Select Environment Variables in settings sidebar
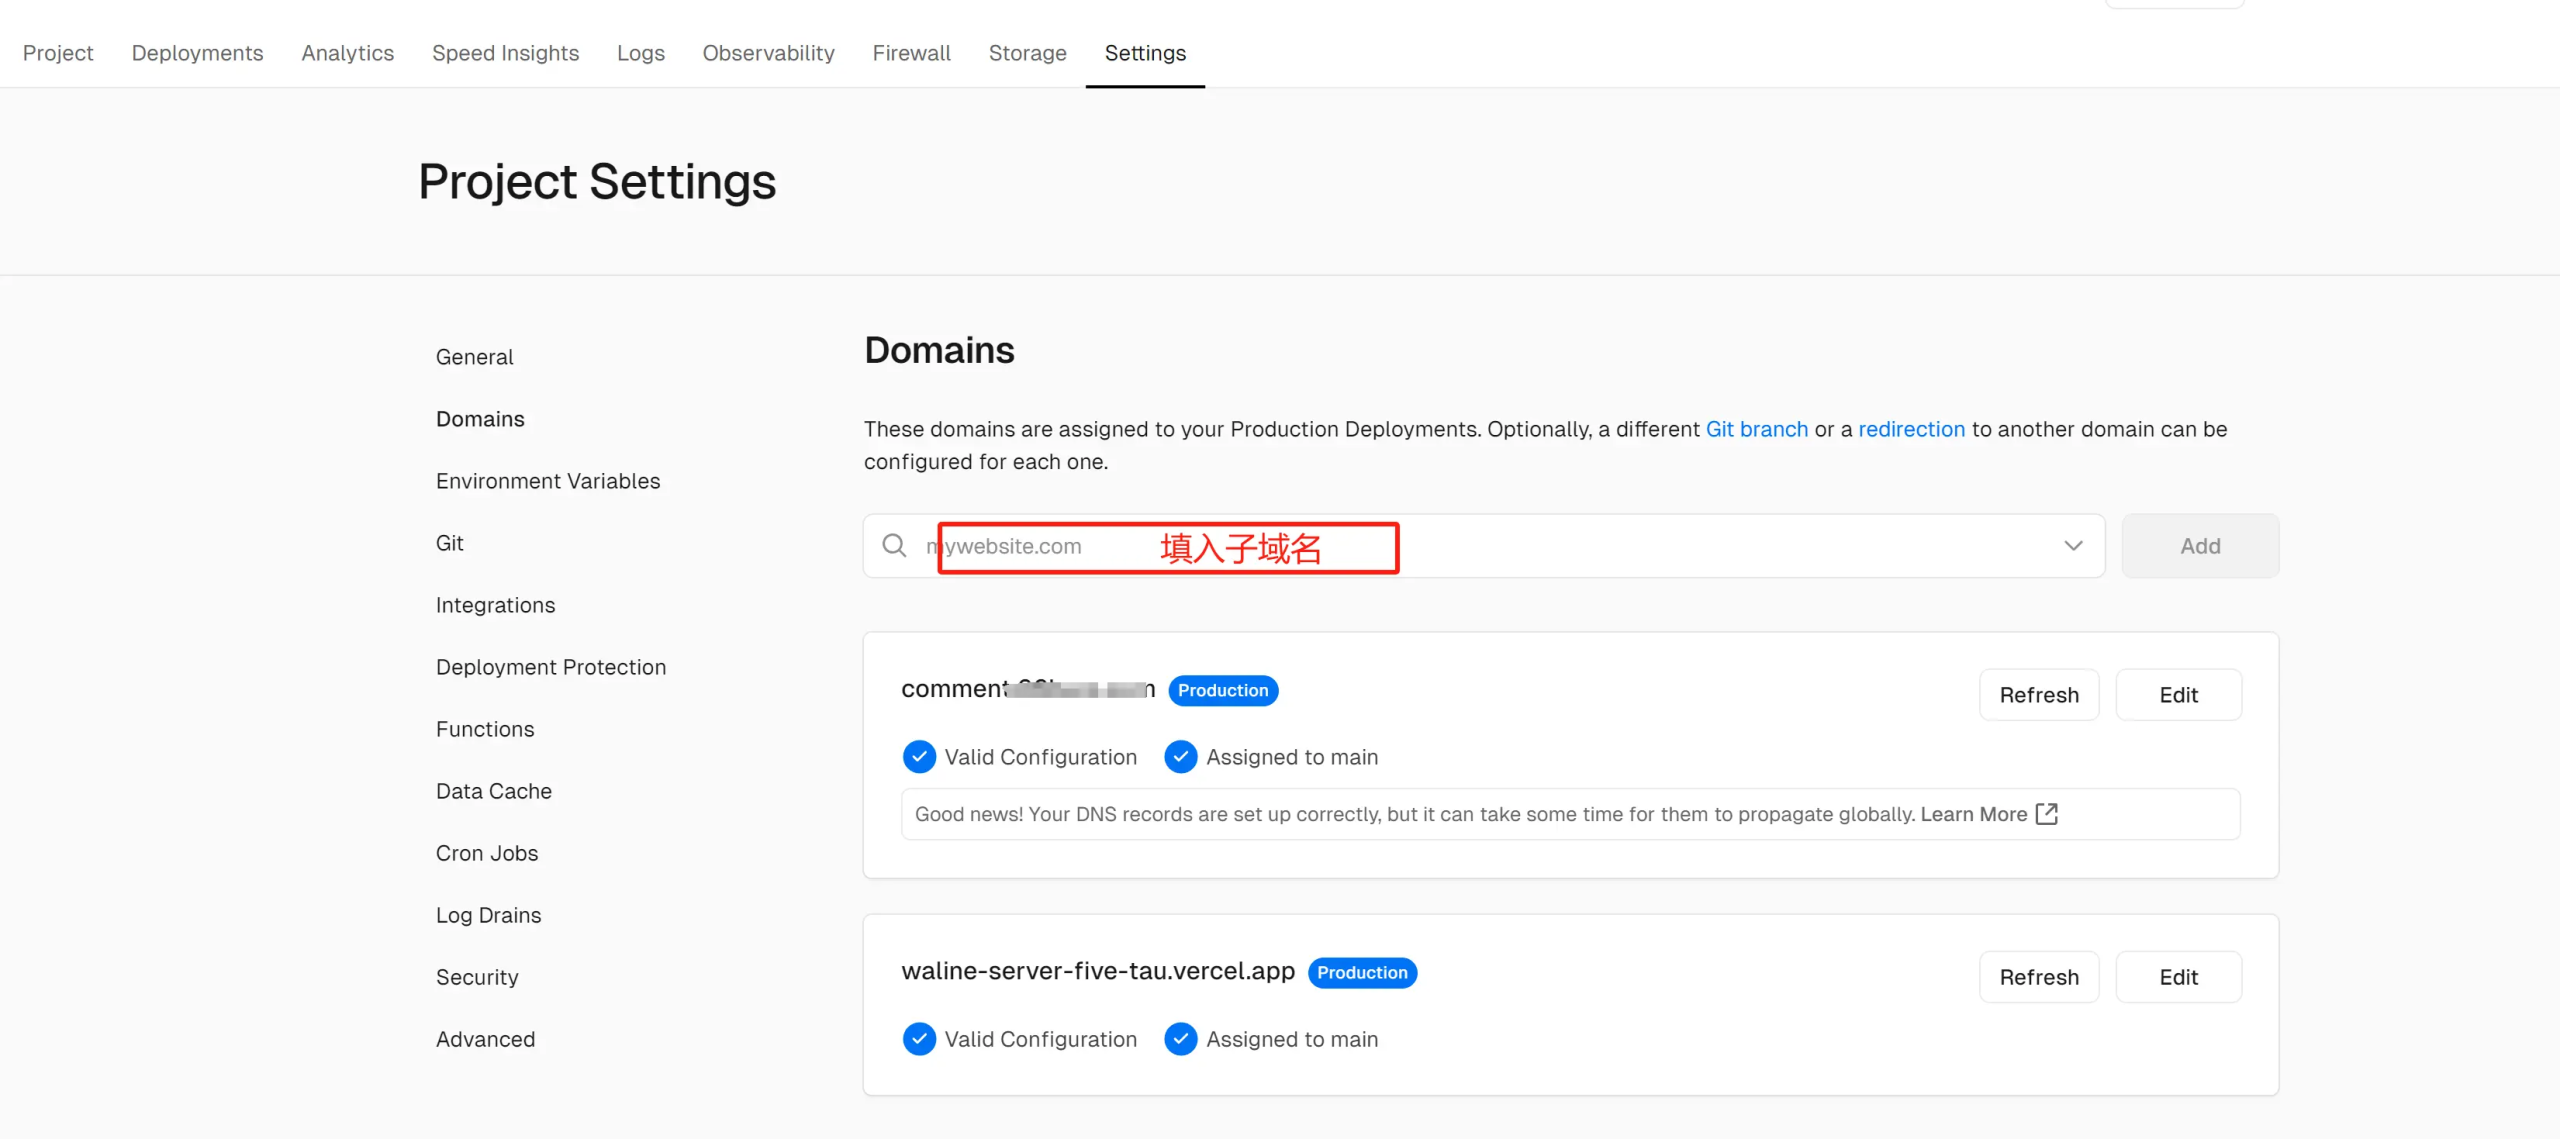 point(547,481)
